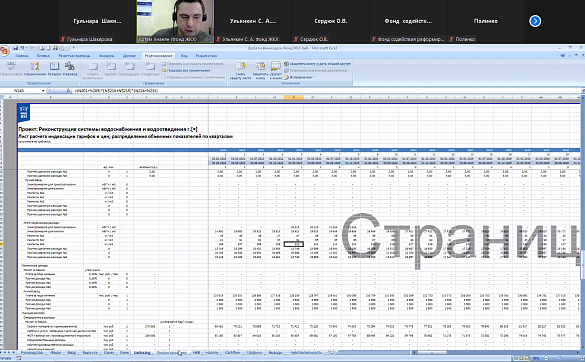Click the selected cell with thick border
Viewport: 585px width, 362px height.
point(294,244)
